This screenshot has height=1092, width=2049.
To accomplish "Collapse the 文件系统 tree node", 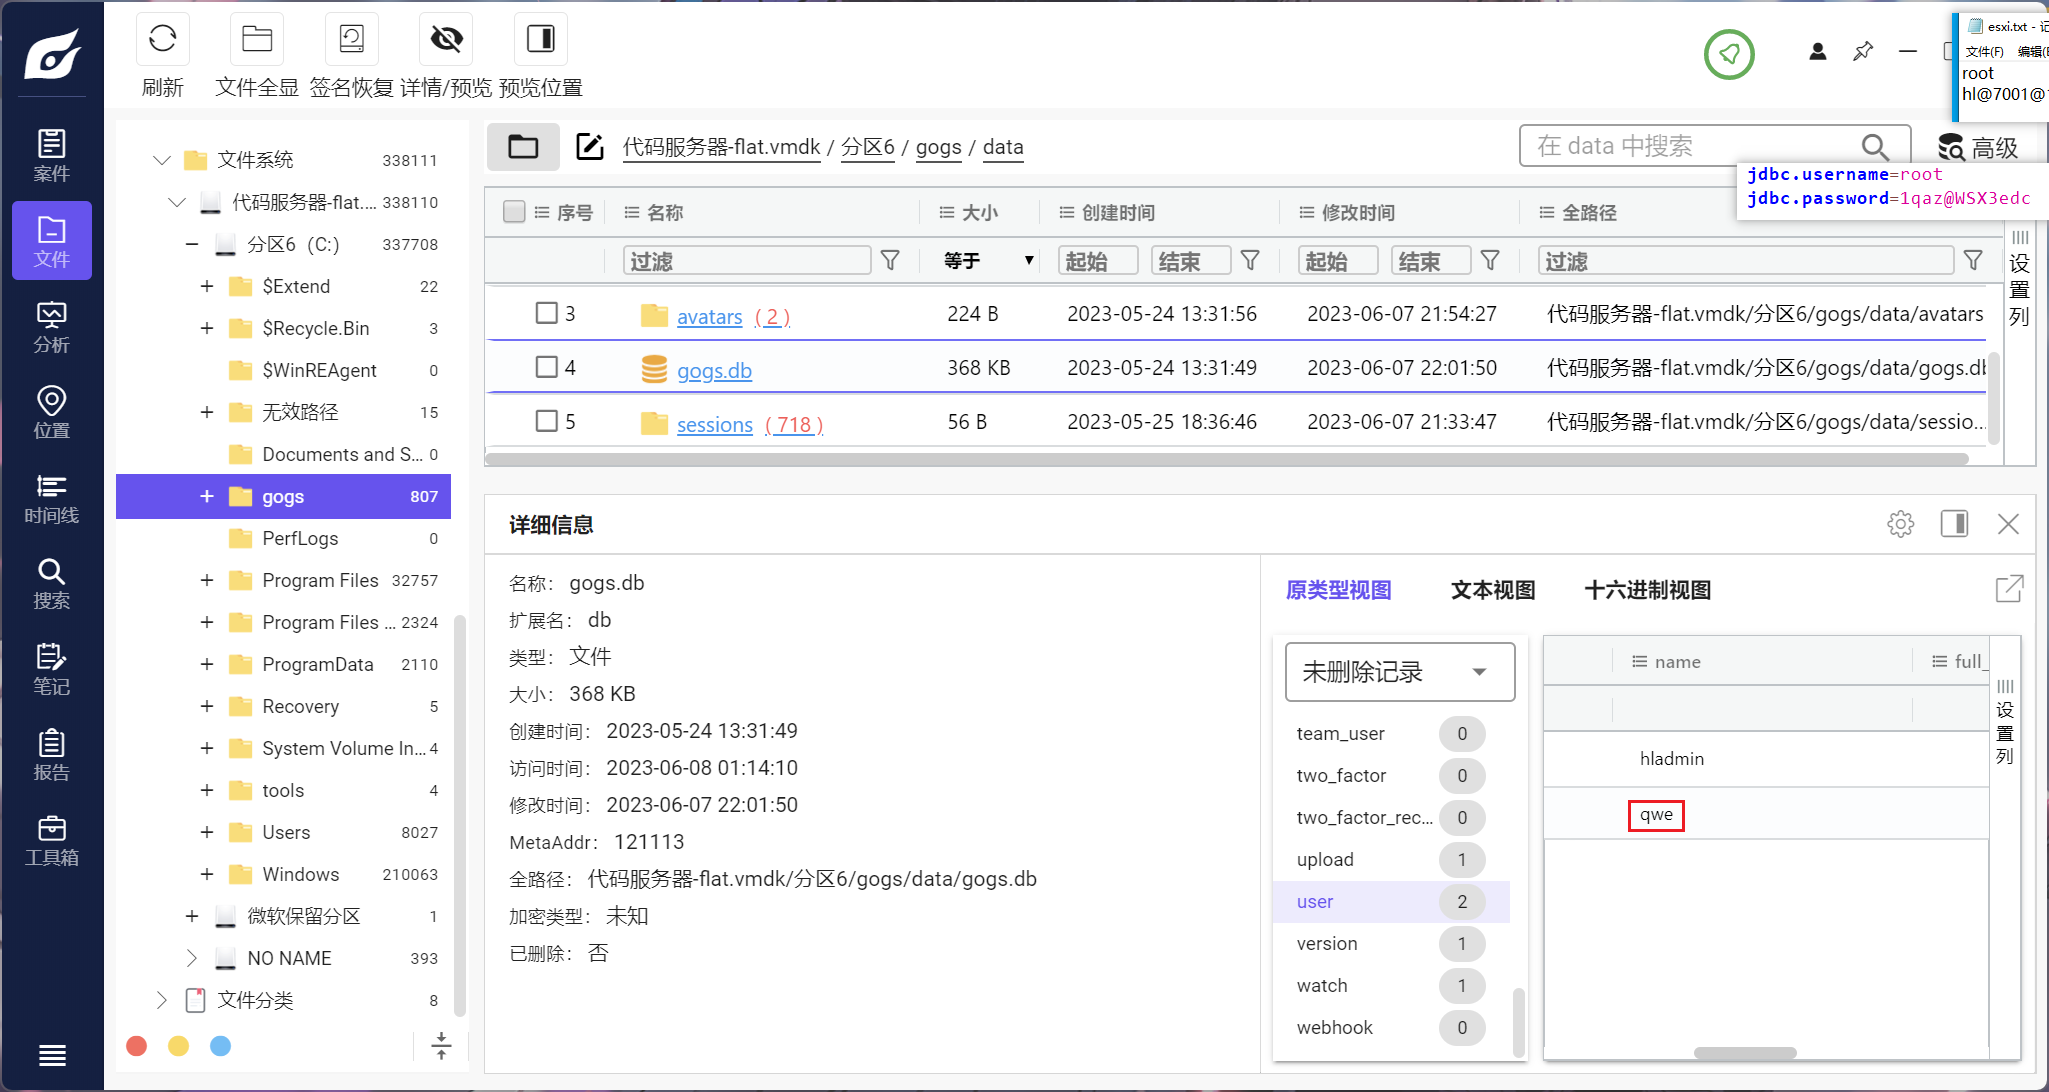I will [x=161, y=160].
